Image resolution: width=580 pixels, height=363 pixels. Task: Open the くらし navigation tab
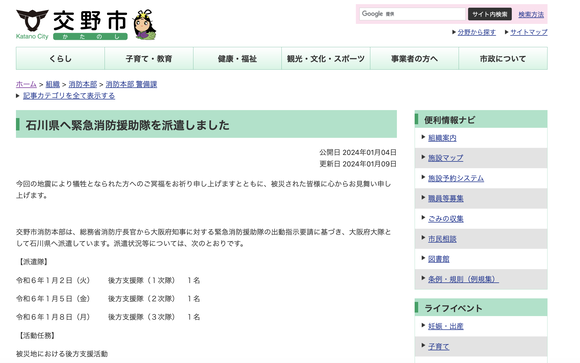point(60,58)
